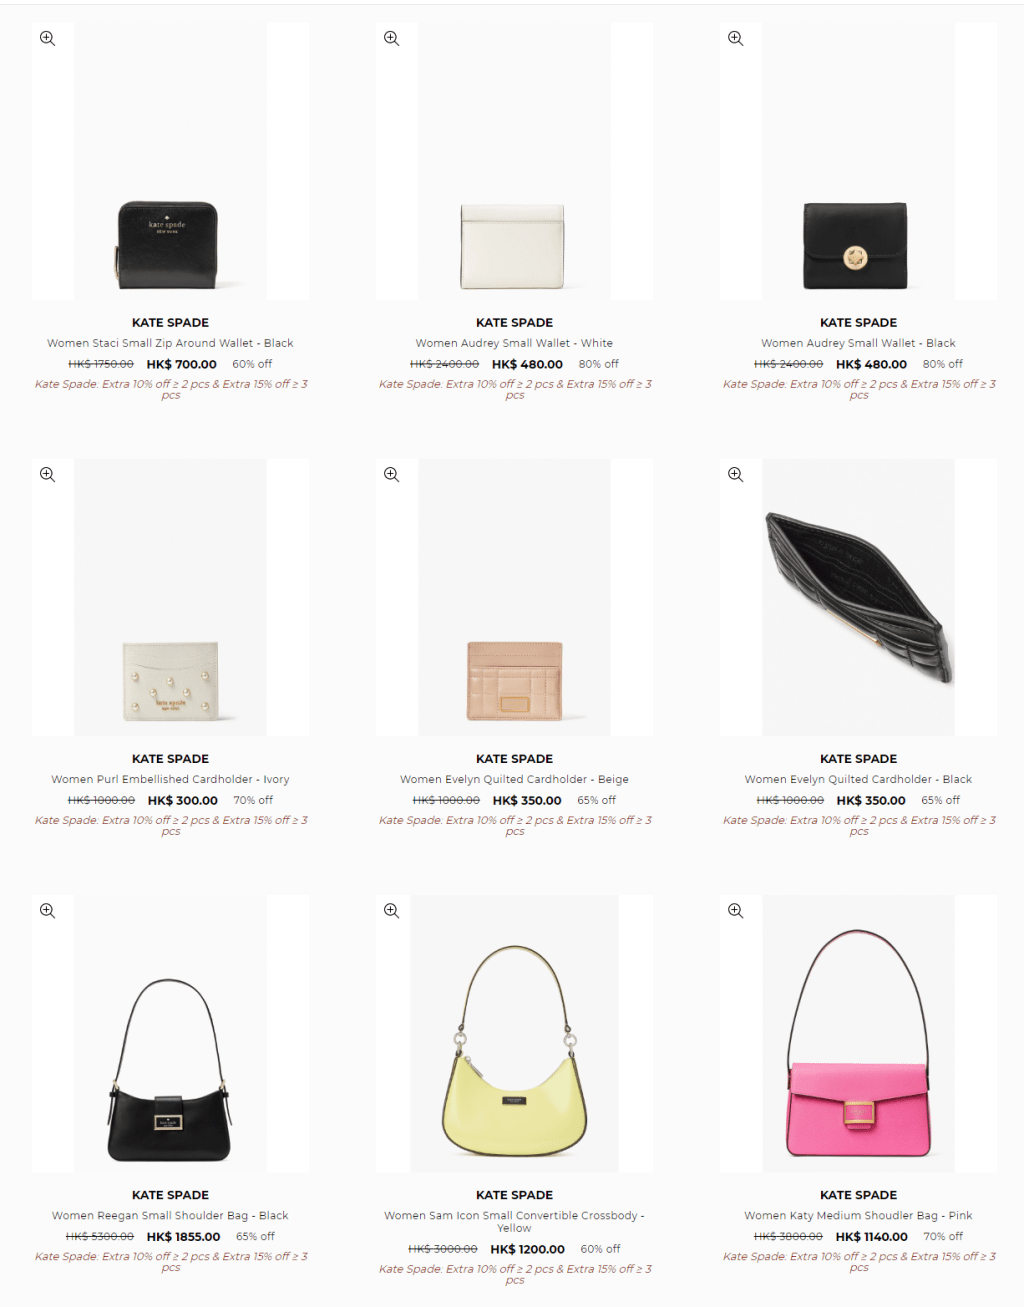Open zoom view for Audrey Wallet Black
This screenshot has height=1307, width=1024.
[735, 38]
